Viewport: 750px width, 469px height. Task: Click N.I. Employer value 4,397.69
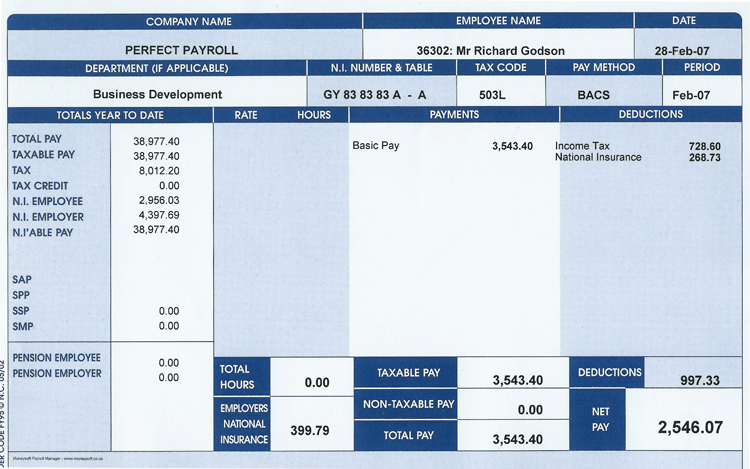click(156, 216)
